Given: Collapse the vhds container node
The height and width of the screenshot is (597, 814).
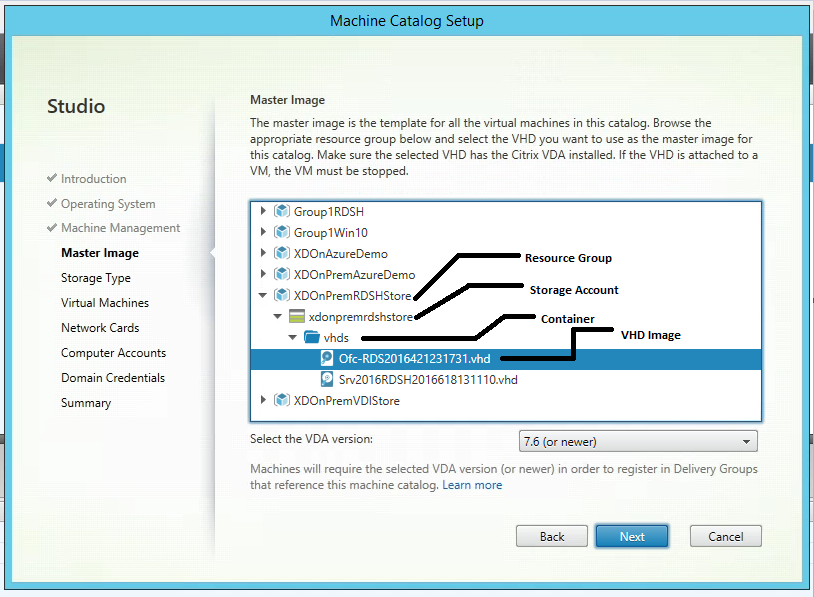Looking at the screenshot, I should [294, 337].
